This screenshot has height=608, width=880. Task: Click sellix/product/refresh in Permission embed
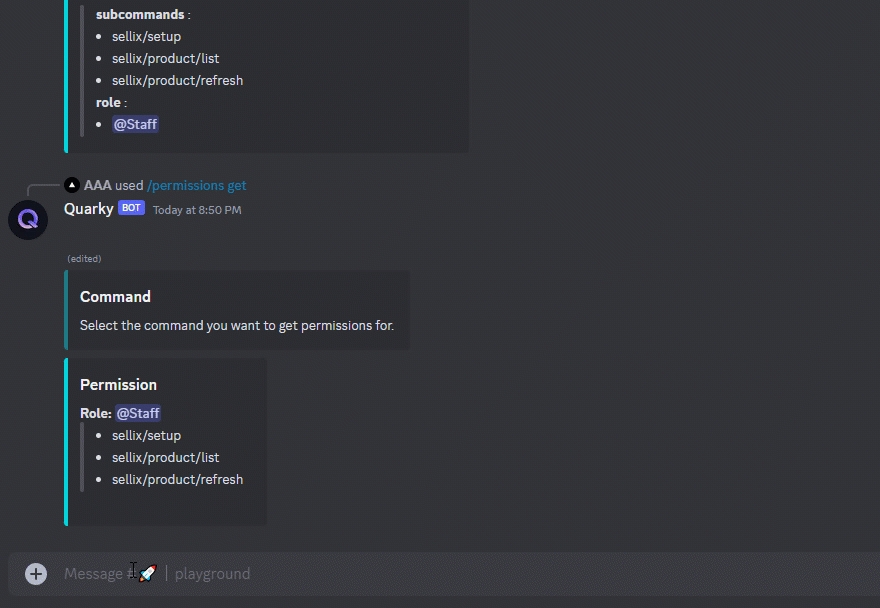177,479
